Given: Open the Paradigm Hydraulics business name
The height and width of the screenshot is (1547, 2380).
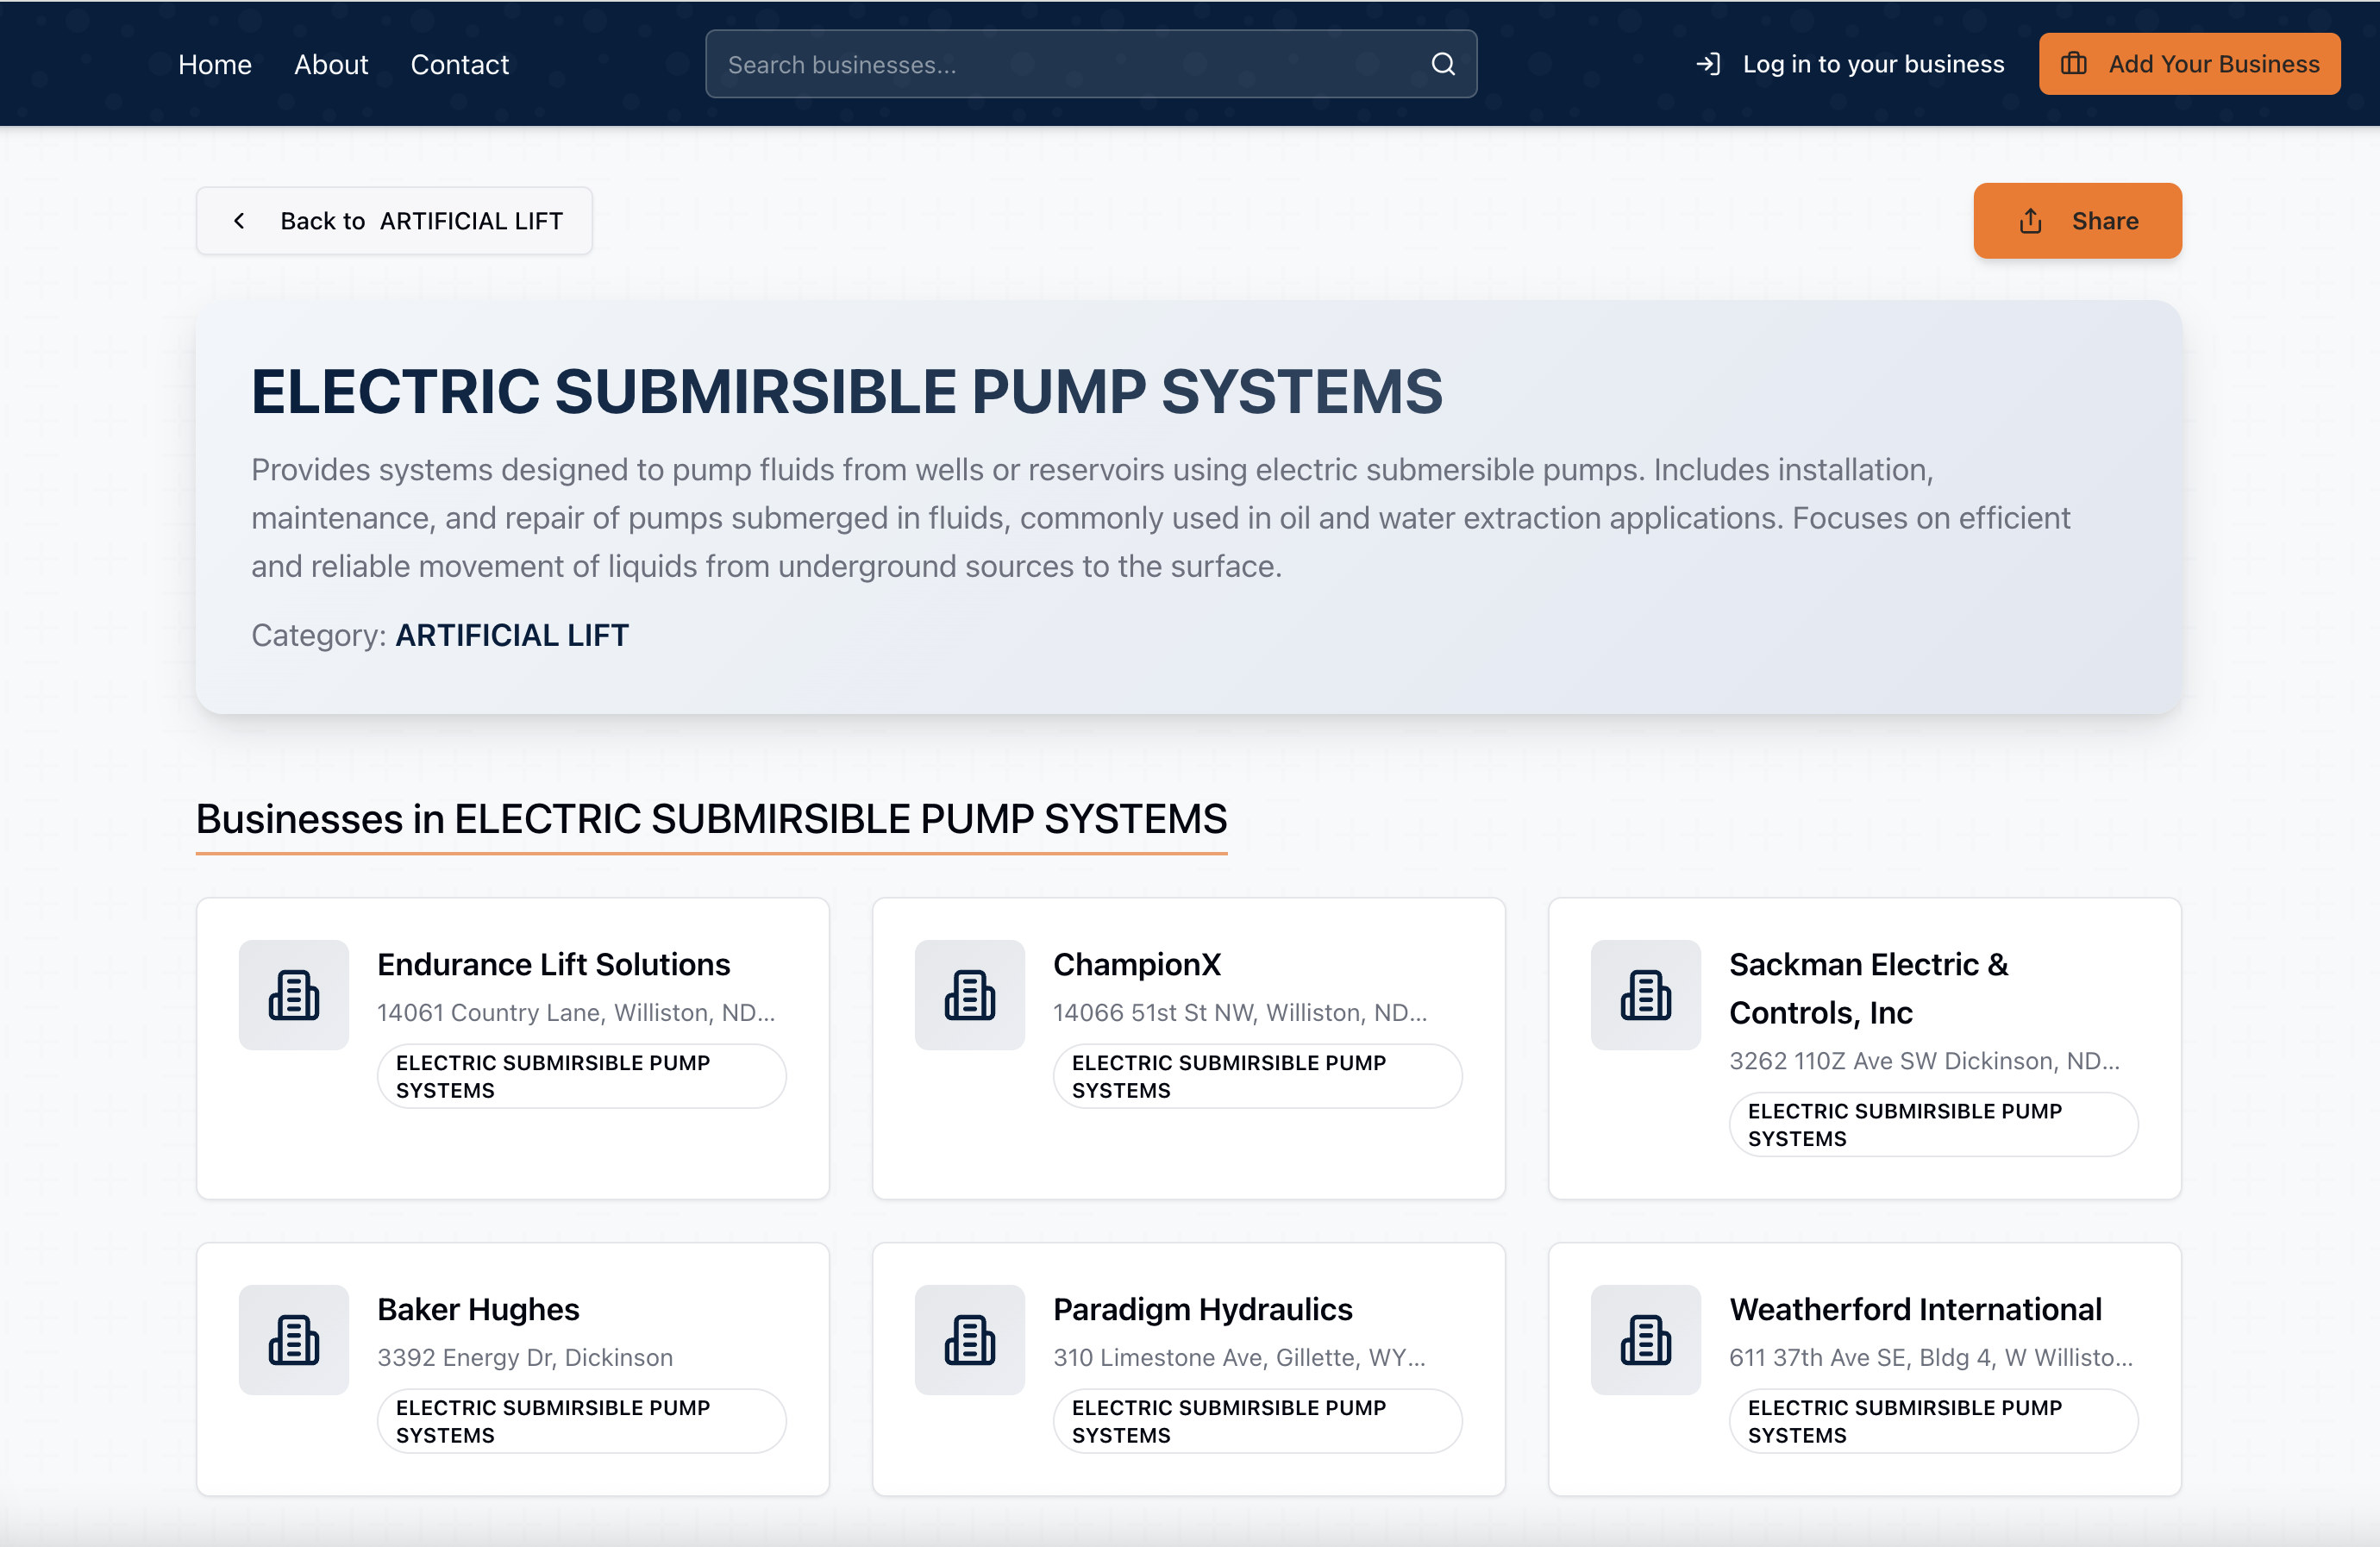Looking at the screenshot, I should point(1202,1309).
